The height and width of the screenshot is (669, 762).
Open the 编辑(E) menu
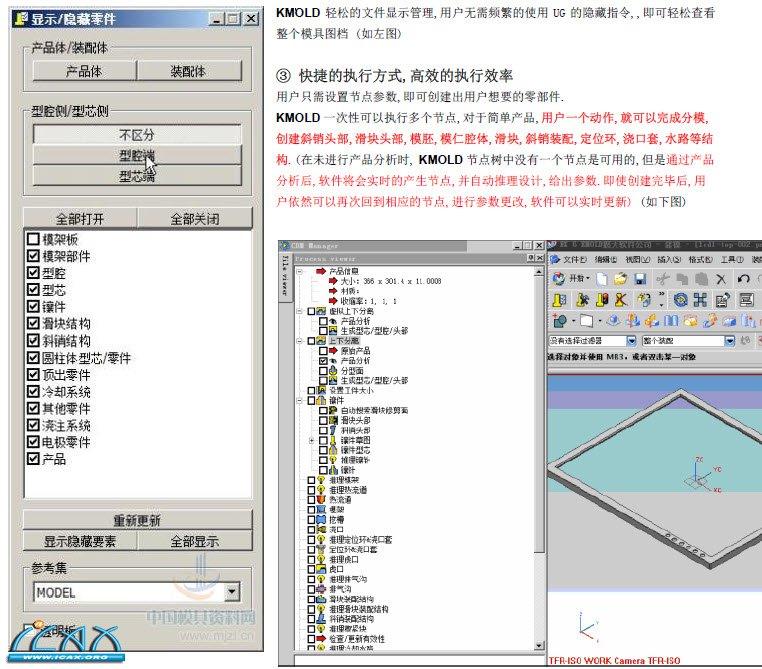pos(606,259)
